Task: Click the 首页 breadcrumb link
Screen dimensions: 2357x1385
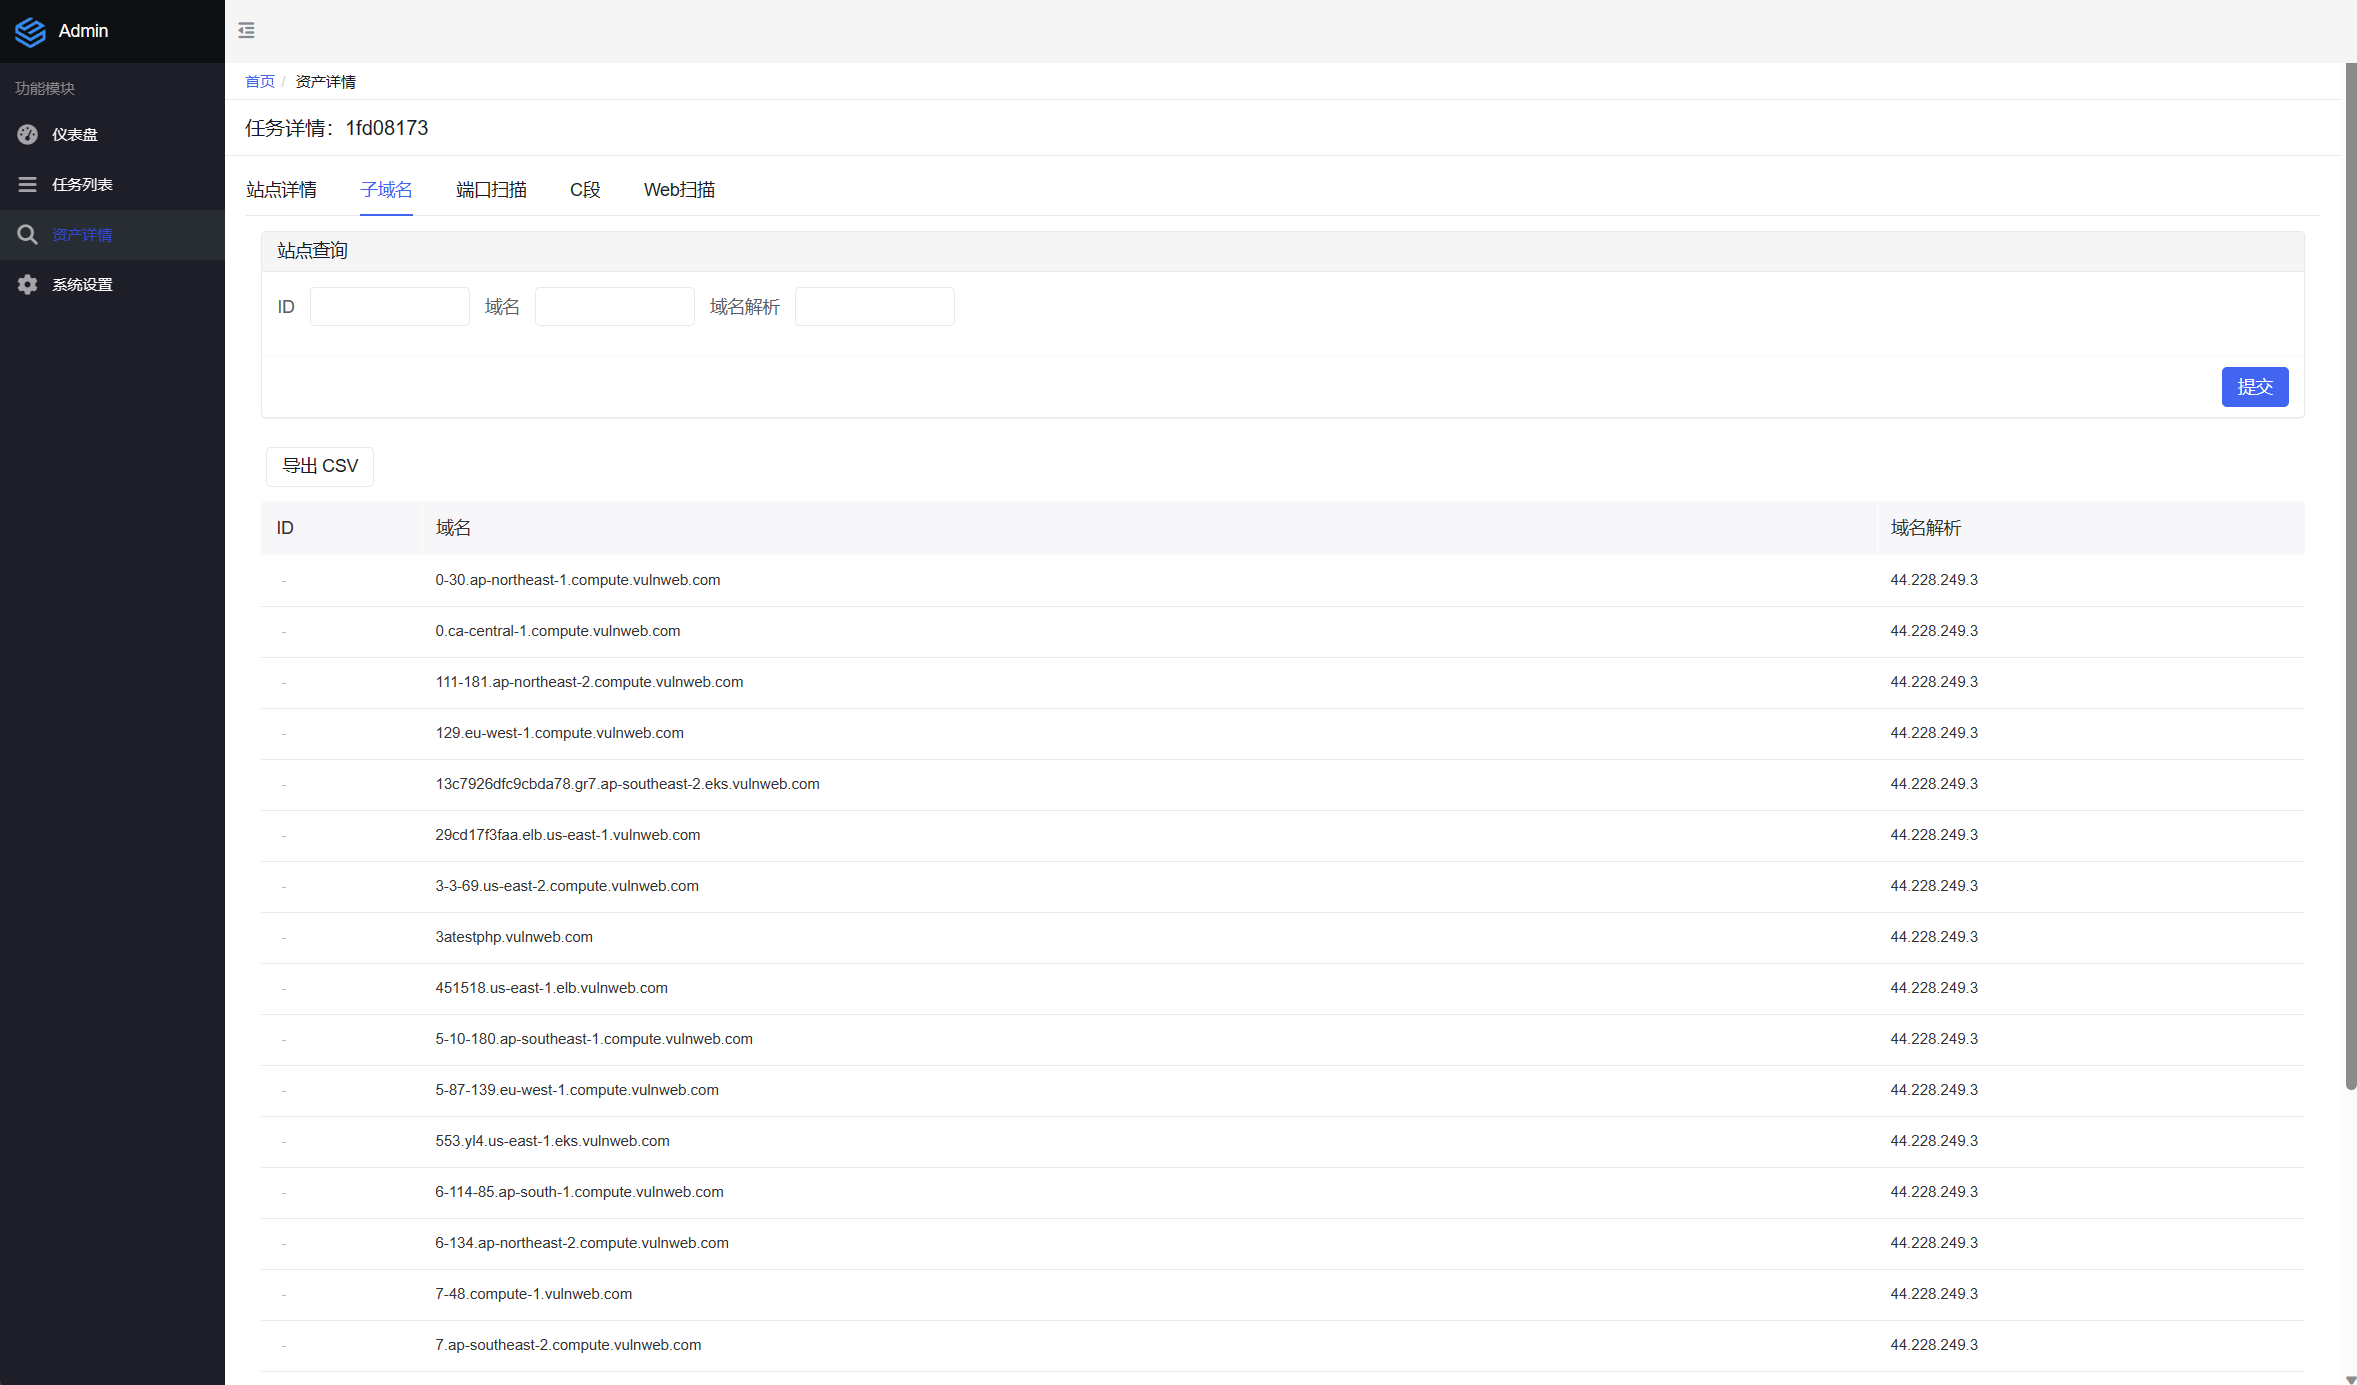Action: pyautogui.click(x=259, y=81)
